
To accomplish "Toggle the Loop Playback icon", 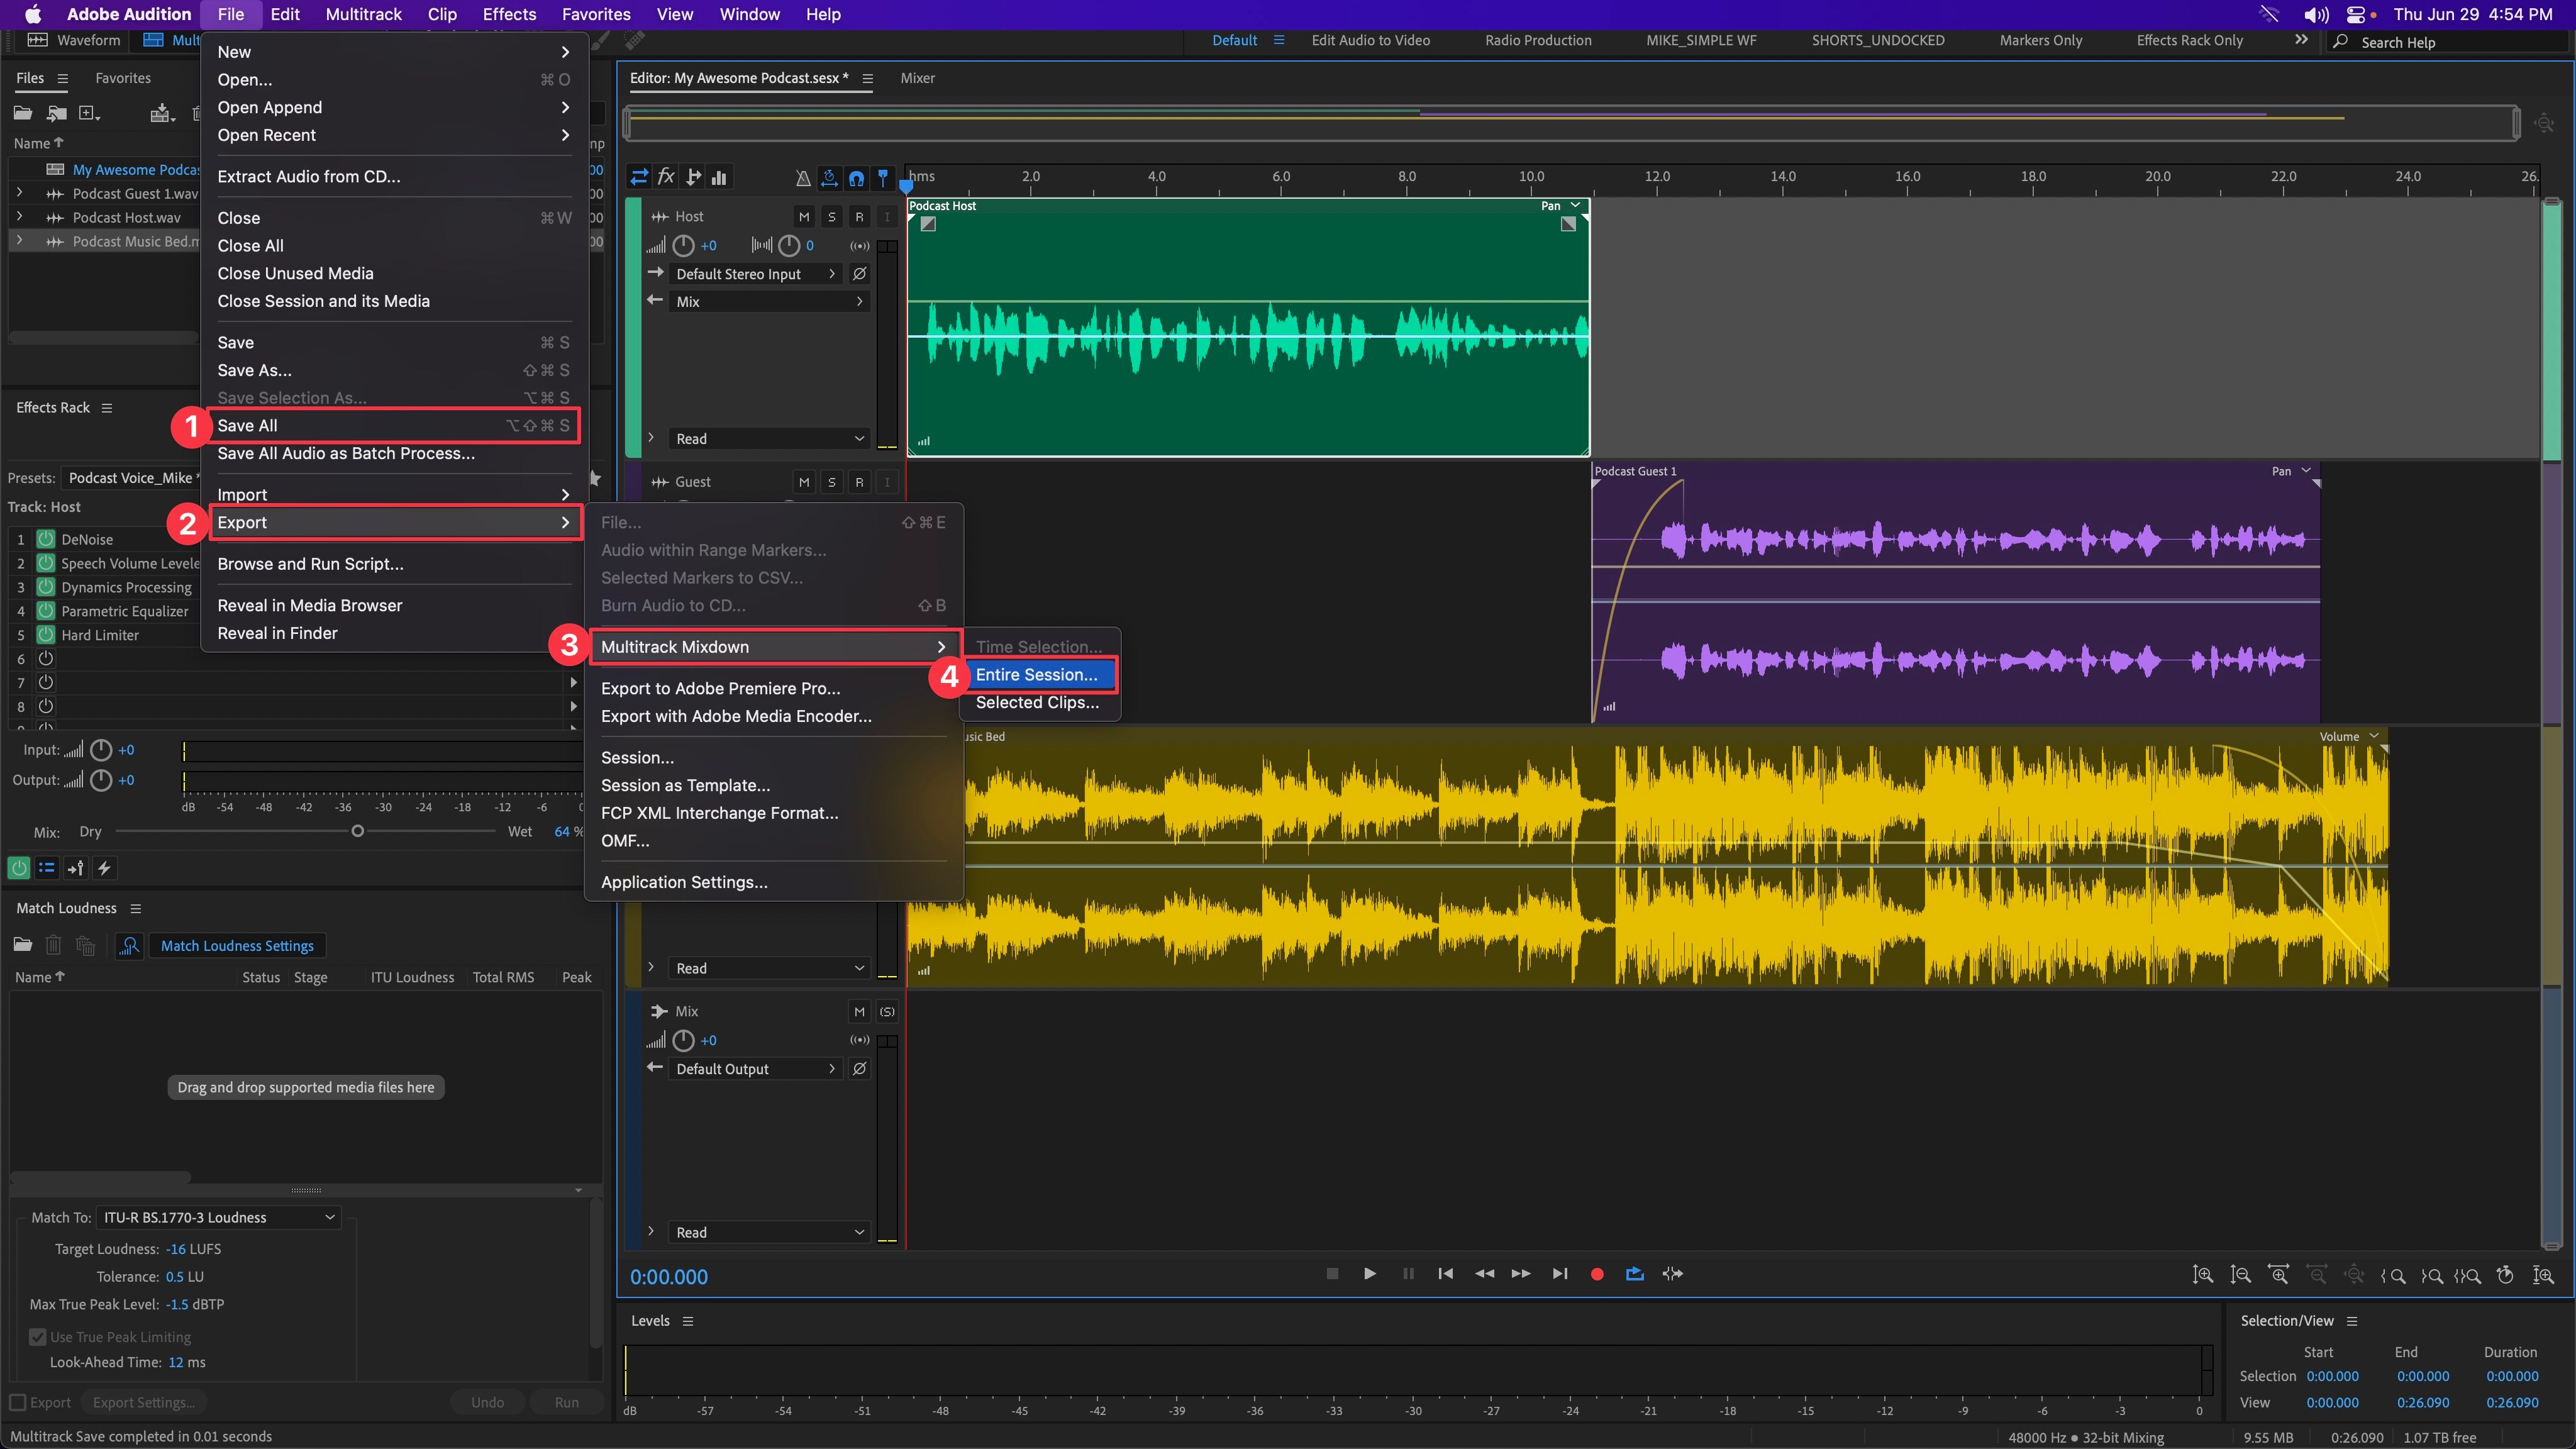I will click(x=1635, y=1274).
